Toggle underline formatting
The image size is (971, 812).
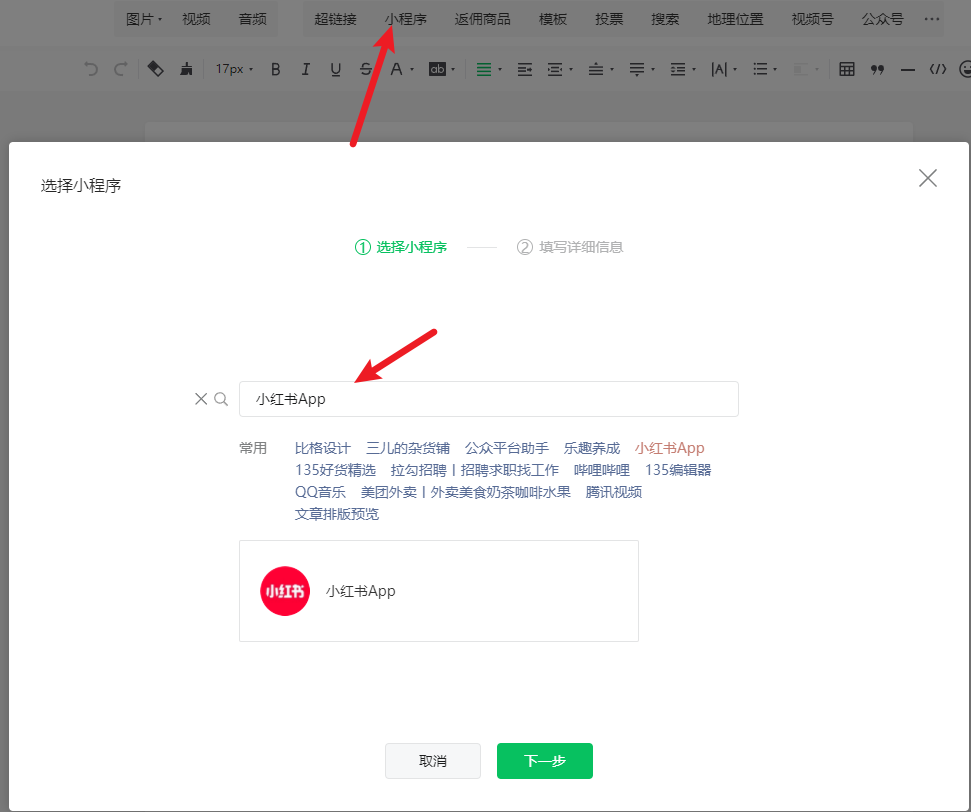[x=336, y=69]
